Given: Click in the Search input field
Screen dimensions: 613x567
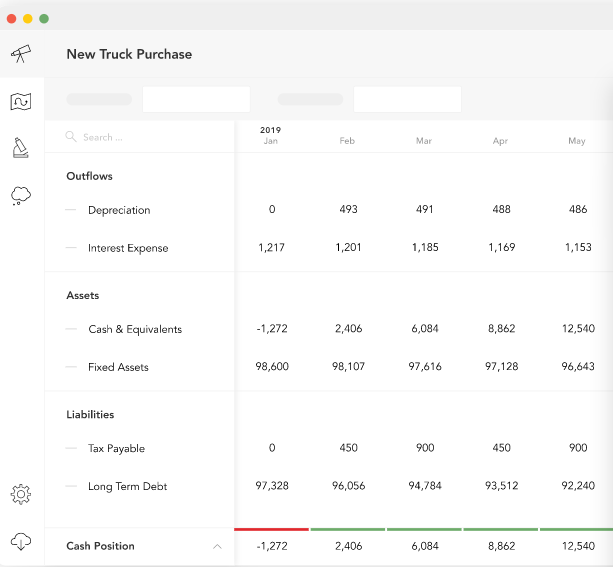Looking at the screenshot, I should tap(140, 137).
